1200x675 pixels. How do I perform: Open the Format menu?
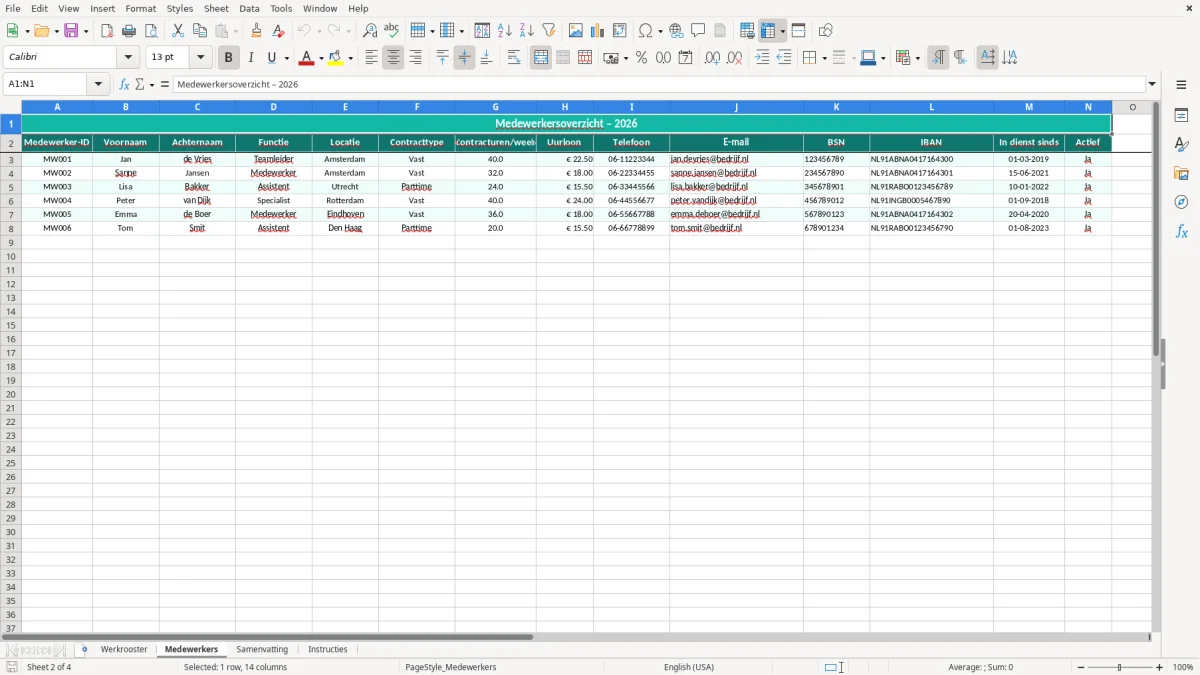tap(141, 8)
